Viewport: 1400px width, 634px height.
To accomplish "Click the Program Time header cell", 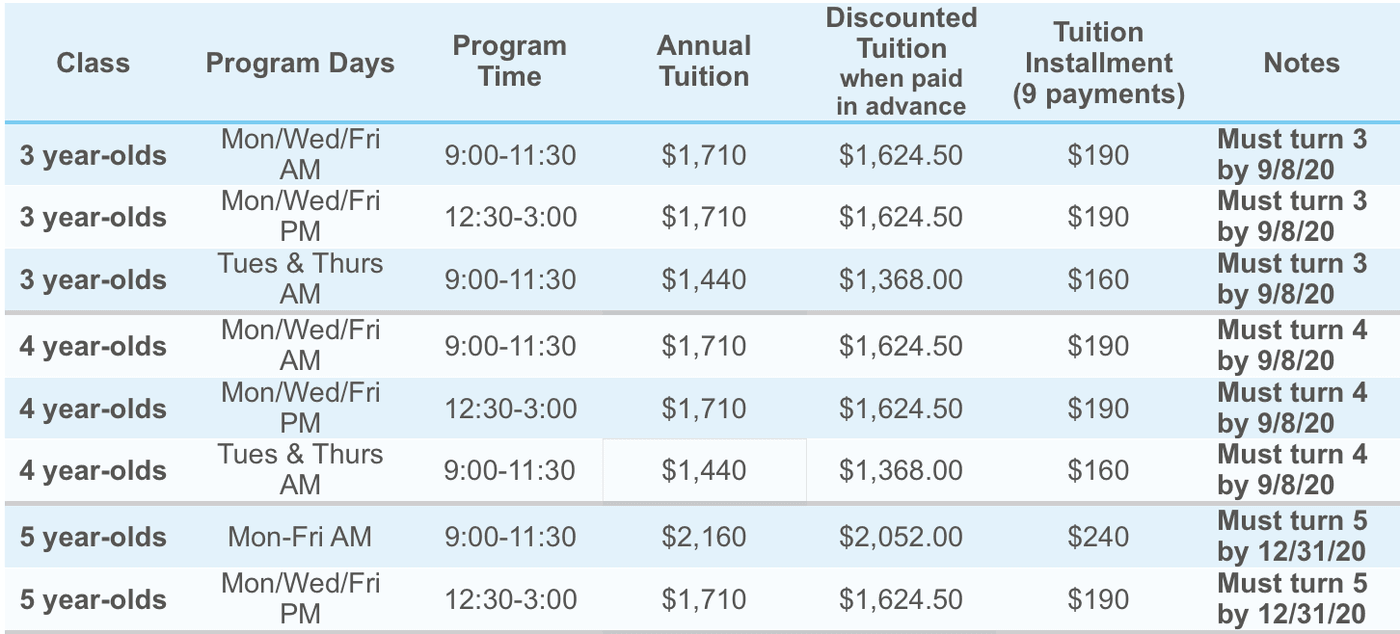I will (509, 61).
